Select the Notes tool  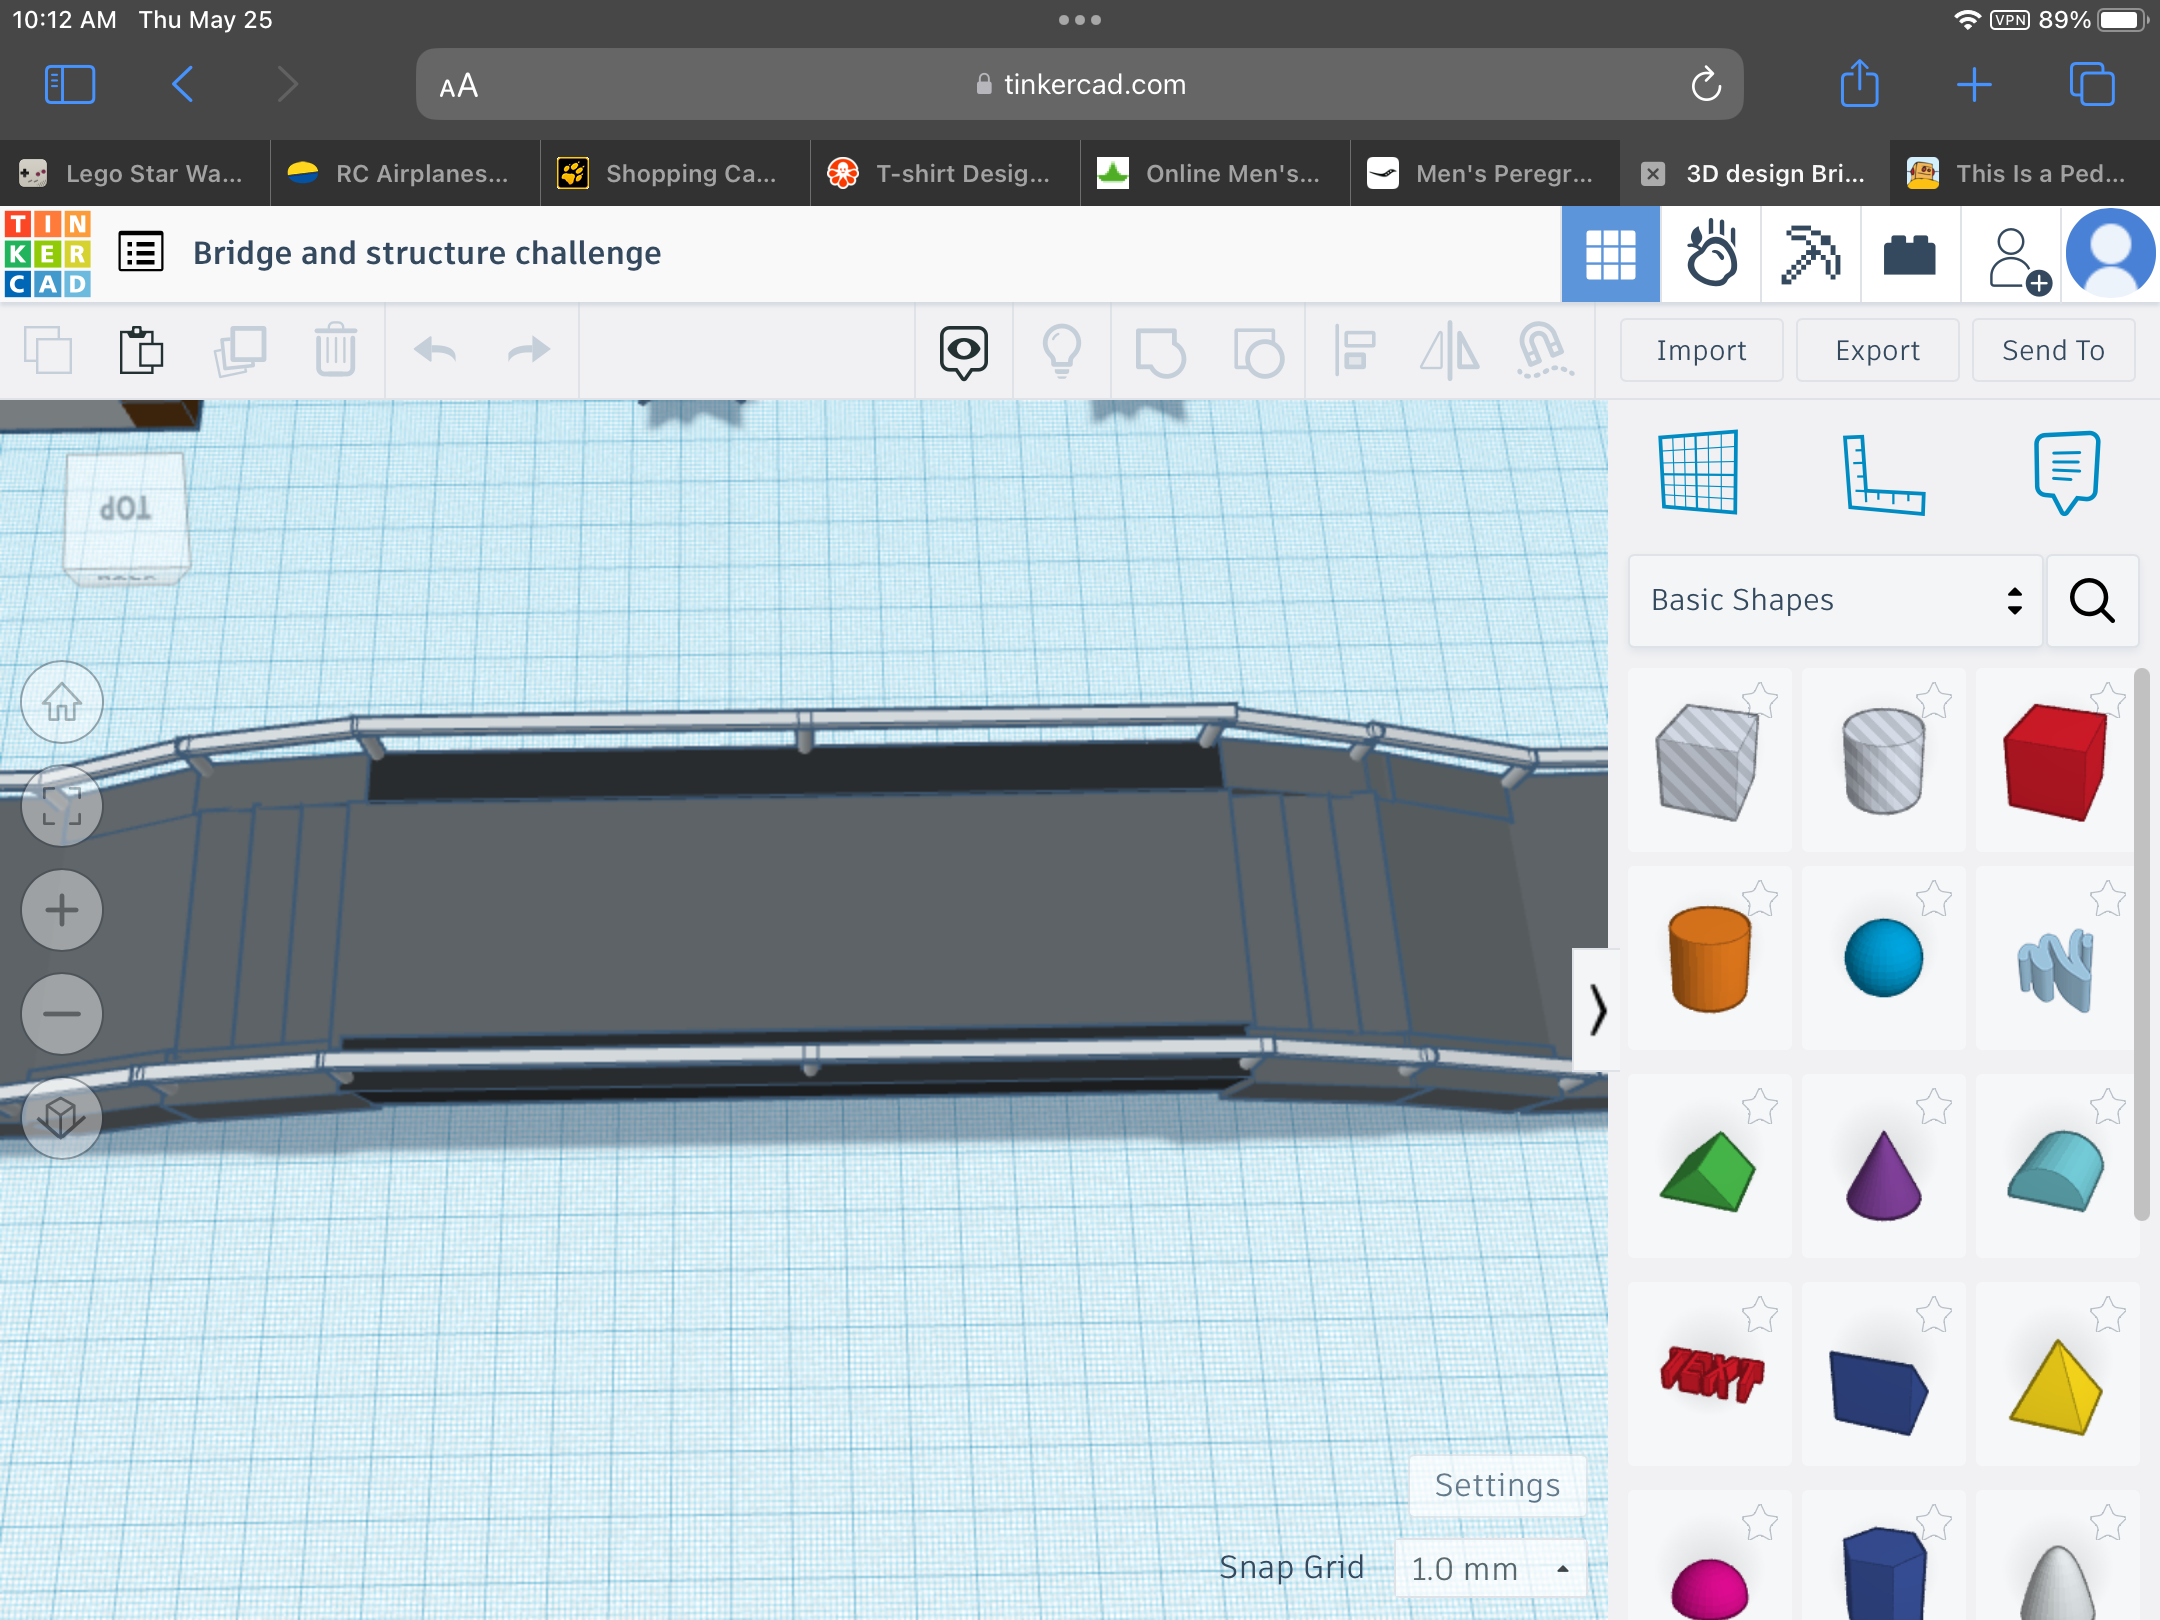point(2066,472)
